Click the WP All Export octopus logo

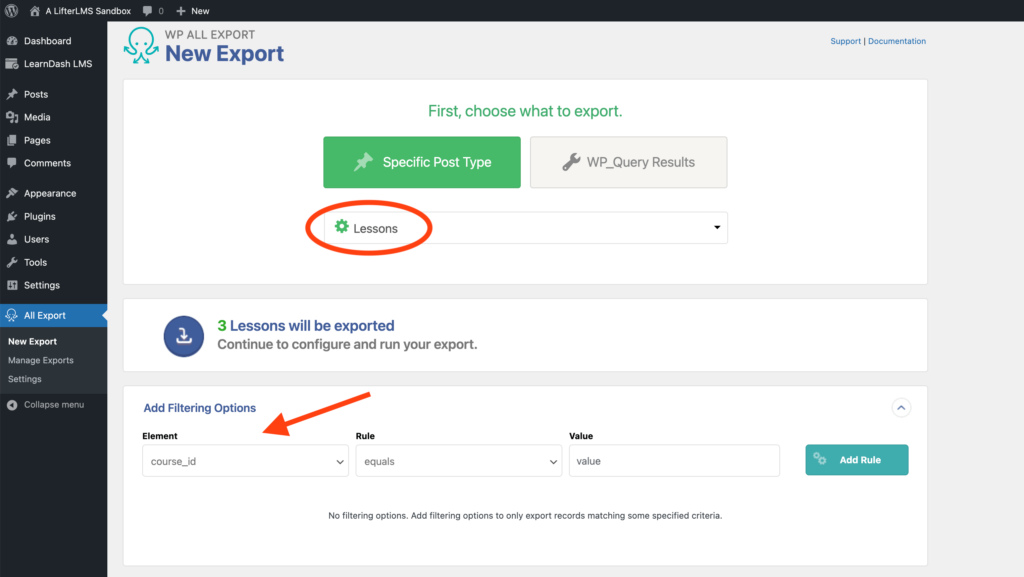click(x=141, y=45)
